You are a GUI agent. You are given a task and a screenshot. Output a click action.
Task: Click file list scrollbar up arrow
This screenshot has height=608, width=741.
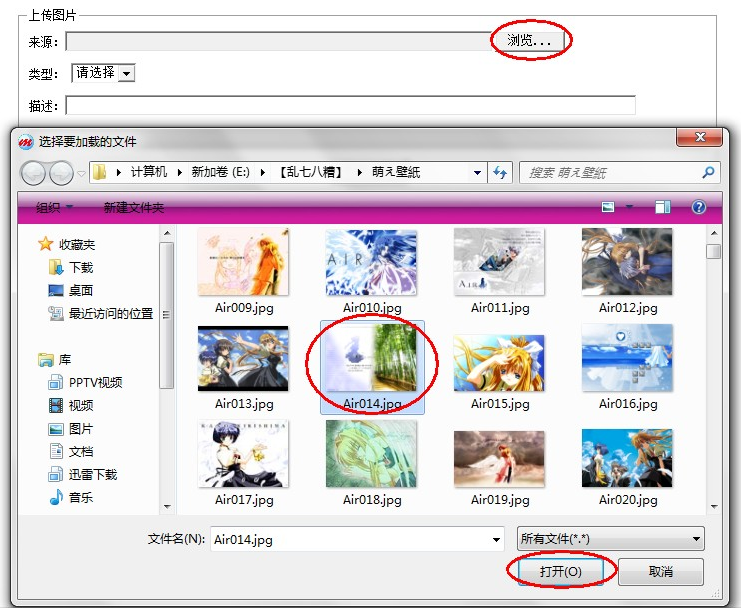pos(714,233)
